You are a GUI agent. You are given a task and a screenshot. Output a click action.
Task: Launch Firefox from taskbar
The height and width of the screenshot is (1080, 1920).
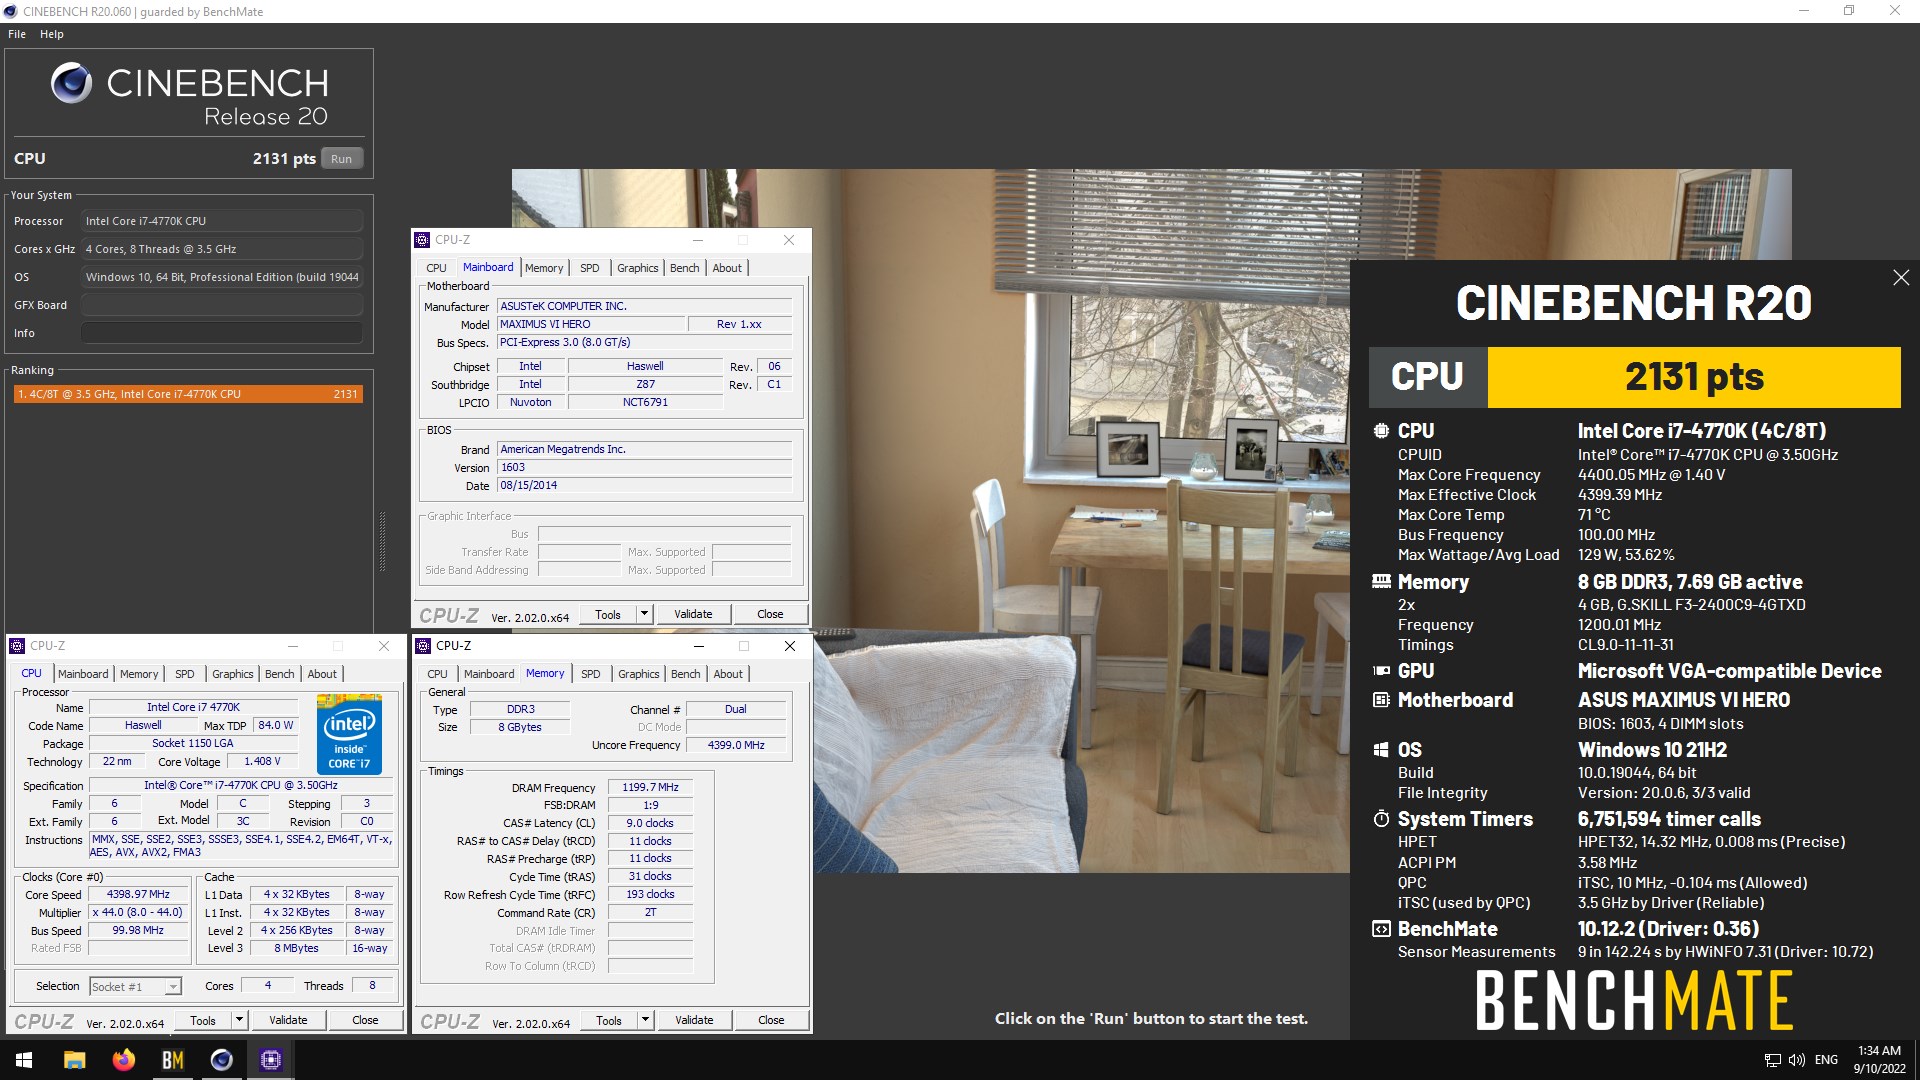123,1060
